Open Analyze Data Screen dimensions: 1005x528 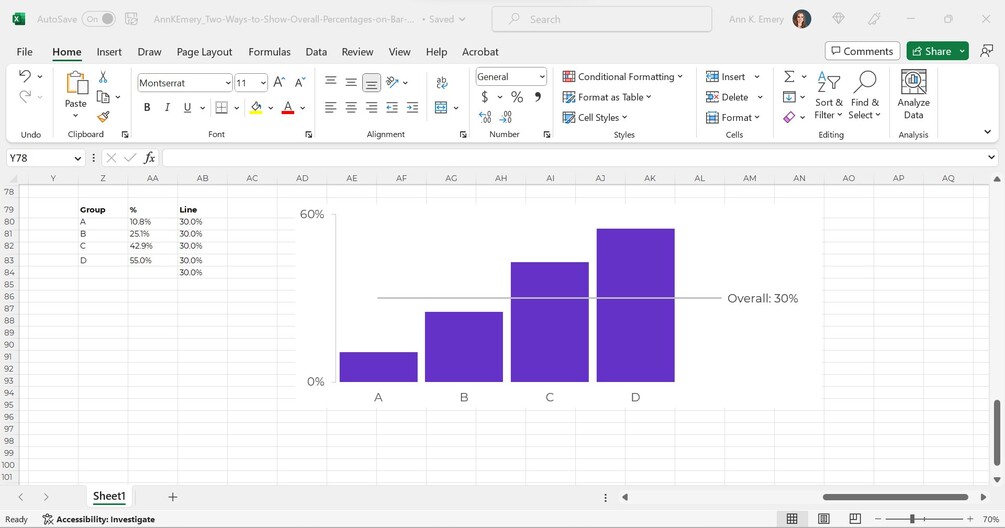(x=913, y=95)
